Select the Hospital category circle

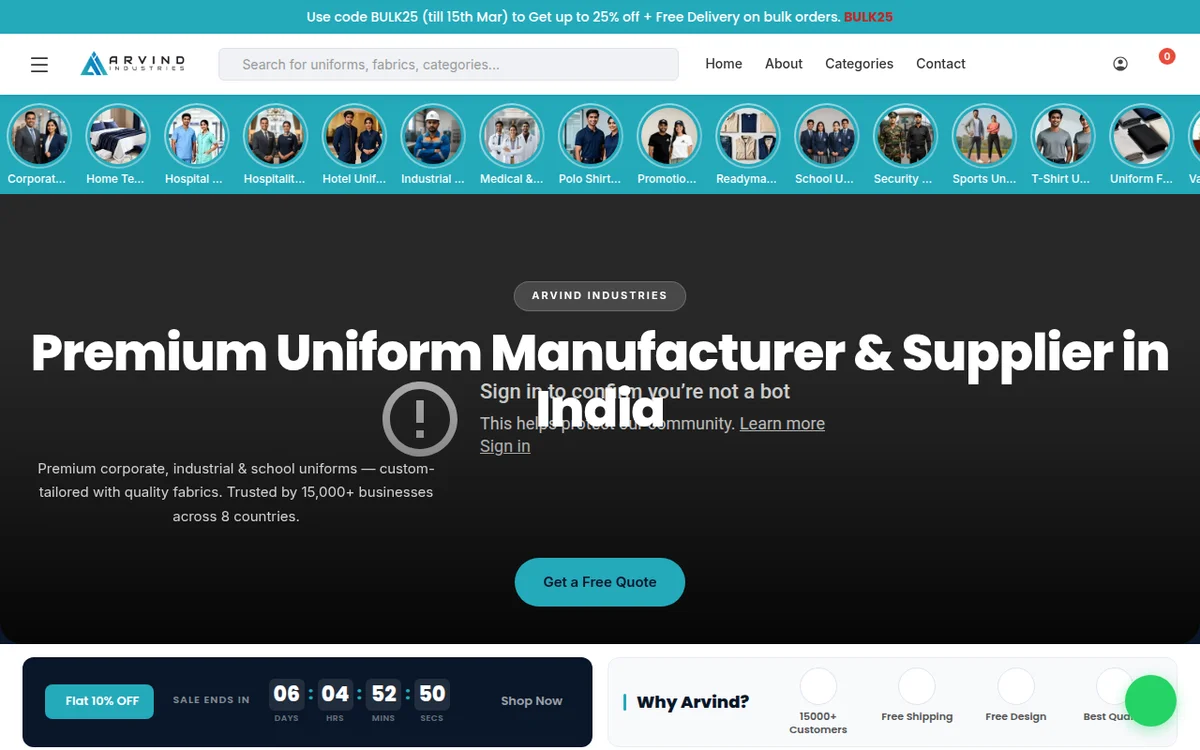click(x=197, y=136)
